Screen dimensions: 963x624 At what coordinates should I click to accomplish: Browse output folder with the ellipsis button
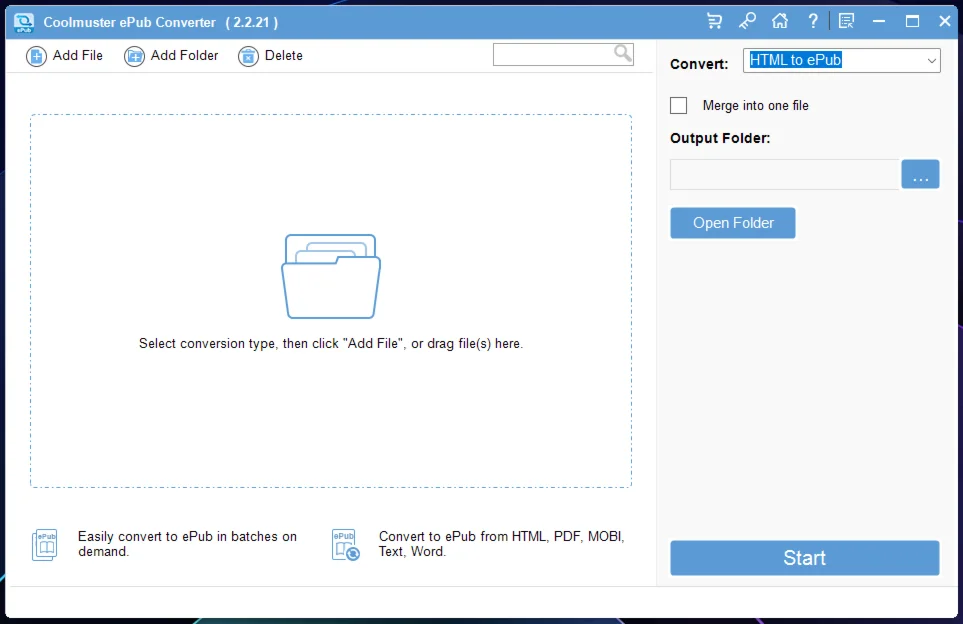(920, 175)
